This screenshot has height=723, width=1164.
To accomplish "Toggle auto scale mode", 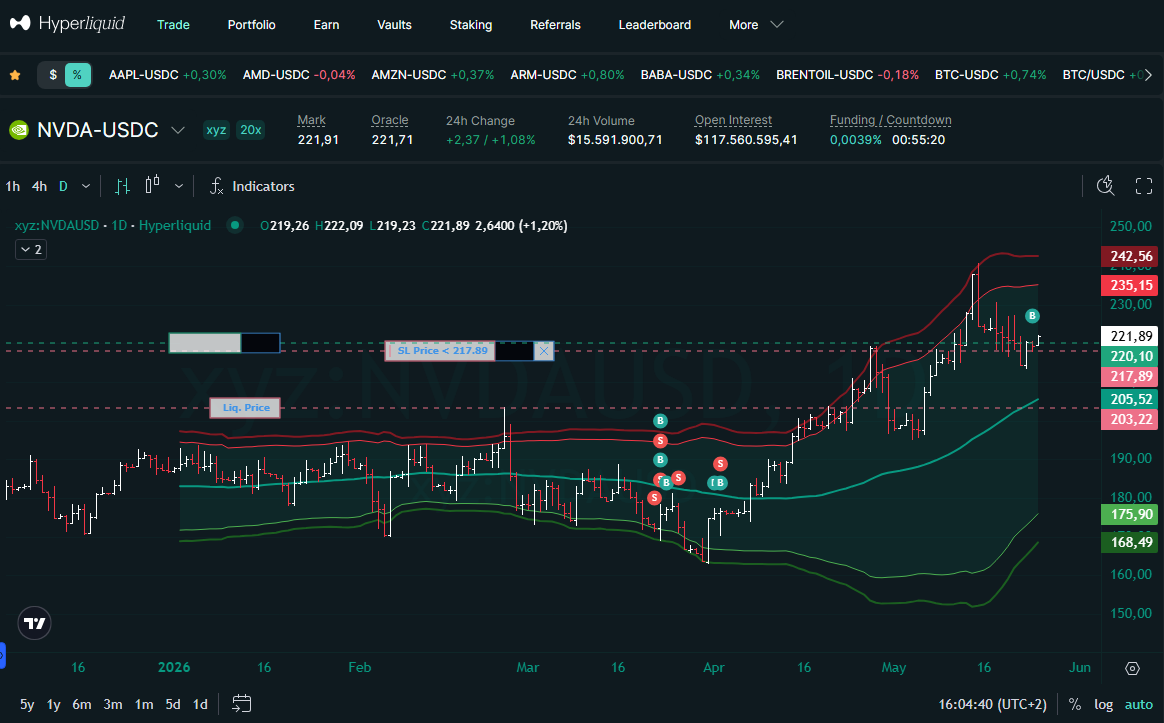I will (x=1139, y=704).
